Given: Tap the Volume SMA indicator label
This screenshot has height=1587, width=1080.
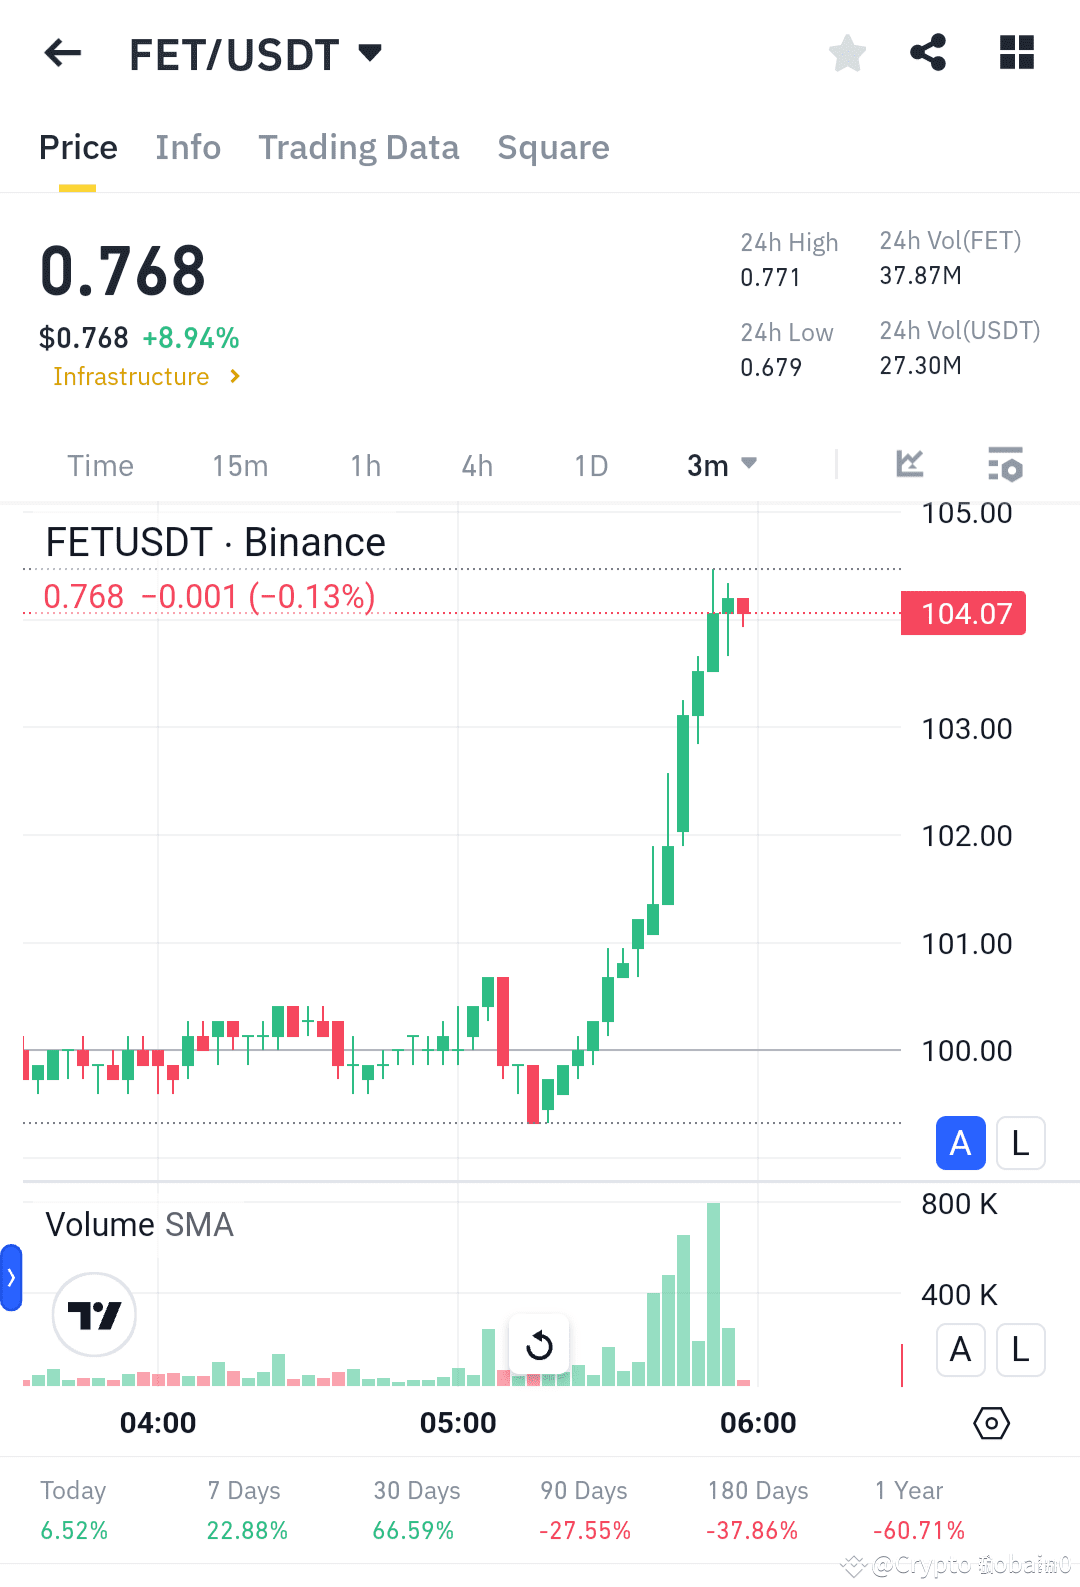Looking at the screenshot, I should click(x=140, y=1225).
